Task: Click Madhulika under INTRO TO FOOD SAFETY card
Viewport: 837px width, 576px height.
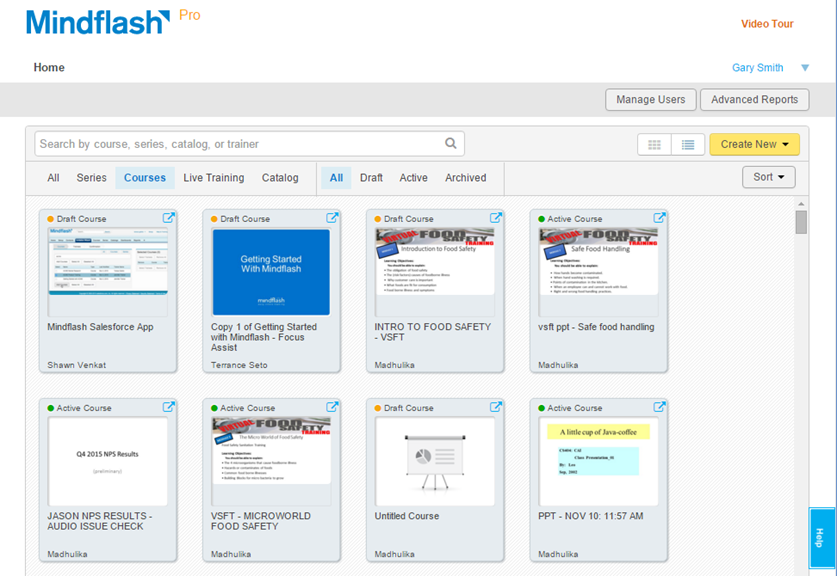Action: coord(394,365)
